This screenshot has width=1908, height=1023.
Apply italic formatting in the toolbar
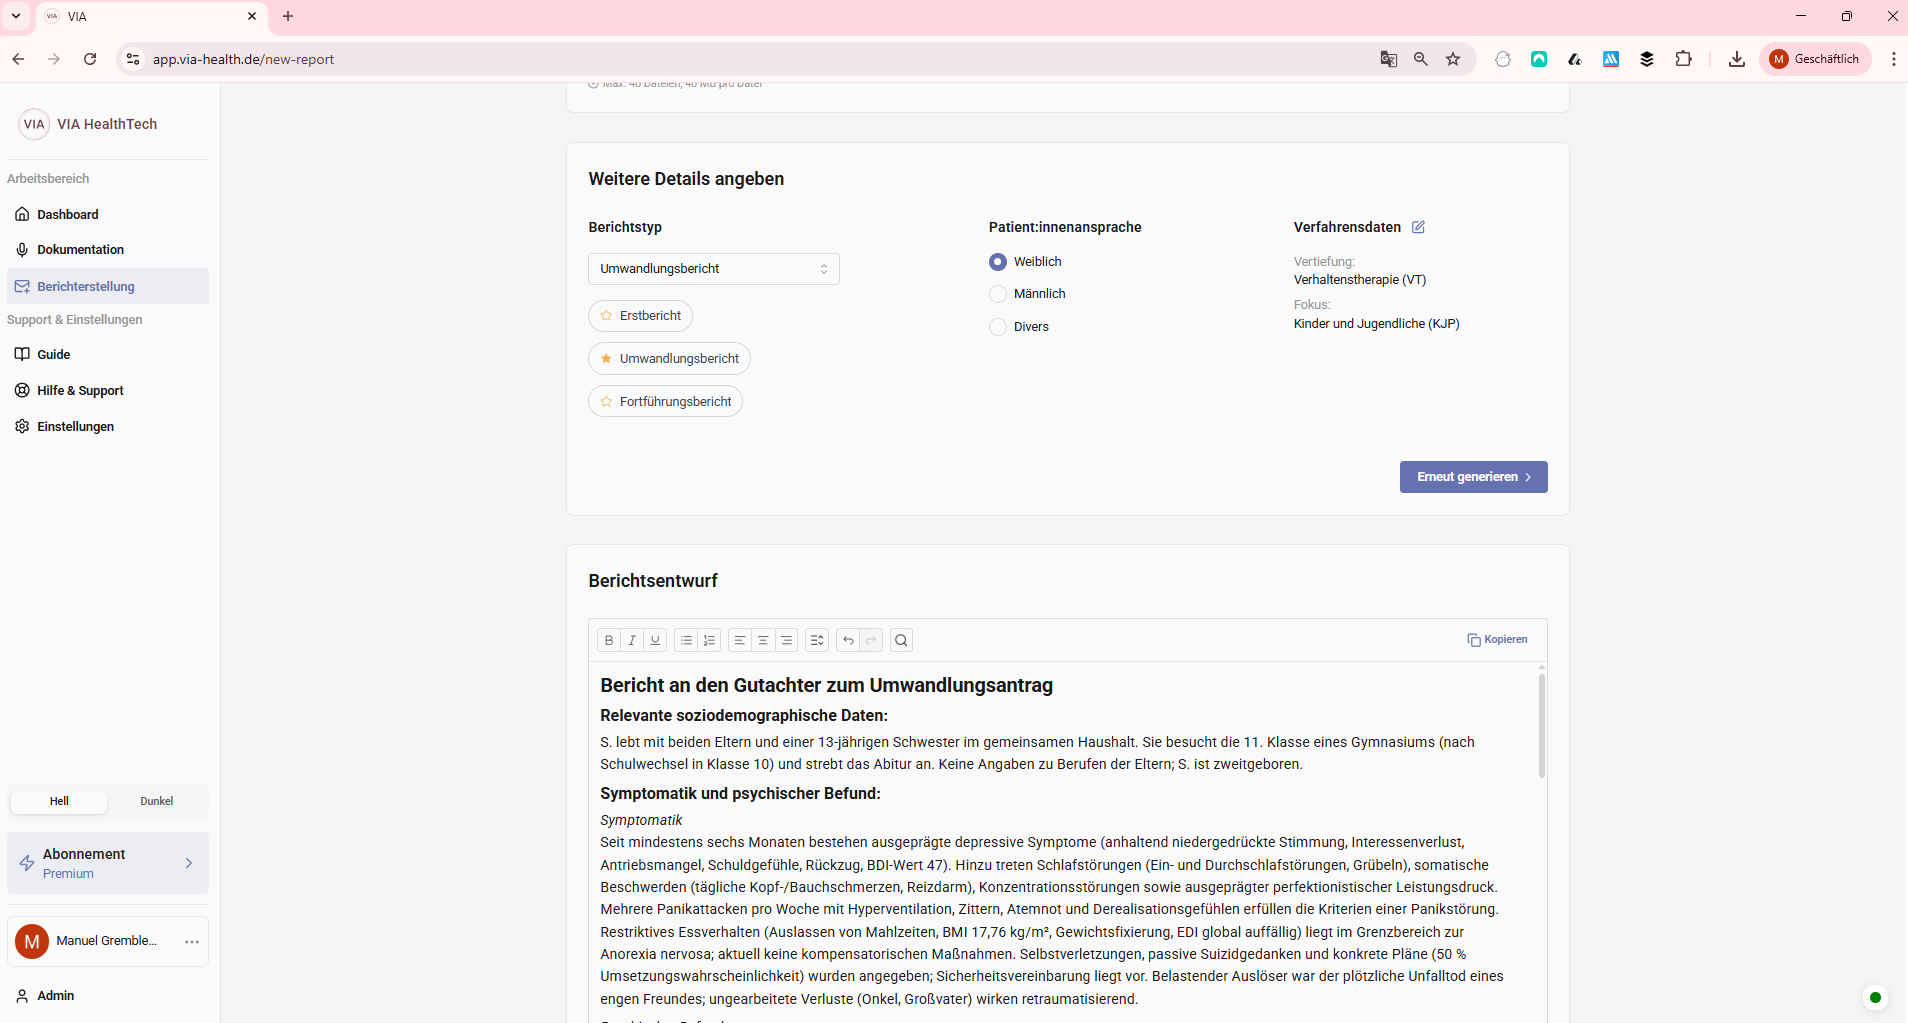tap(632, 640)
